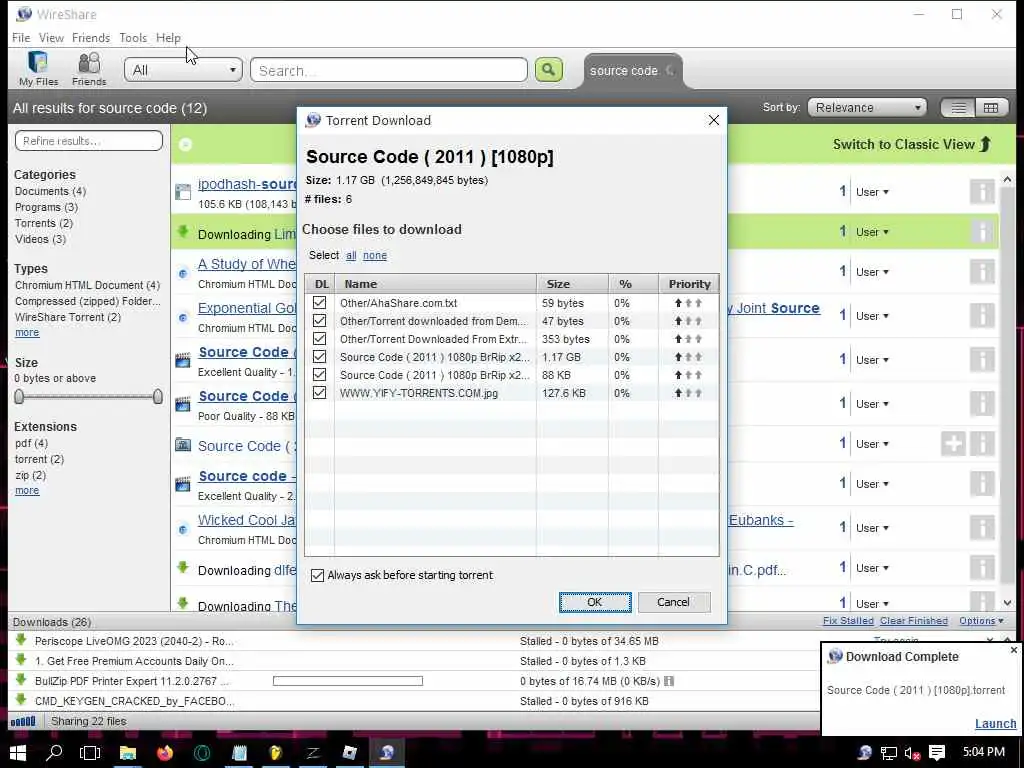This screenshot has width=1024, height=768.
Task: Adjust left handle of Size slider
Action: (x=19, y=396)
